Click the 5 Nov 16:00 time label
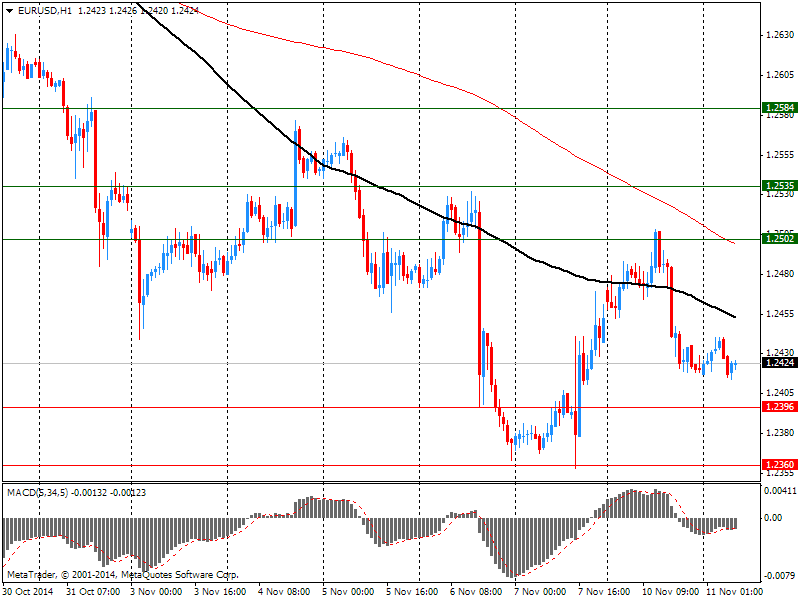The width and height of the screenshot is (800, 600). pos(412,592)
